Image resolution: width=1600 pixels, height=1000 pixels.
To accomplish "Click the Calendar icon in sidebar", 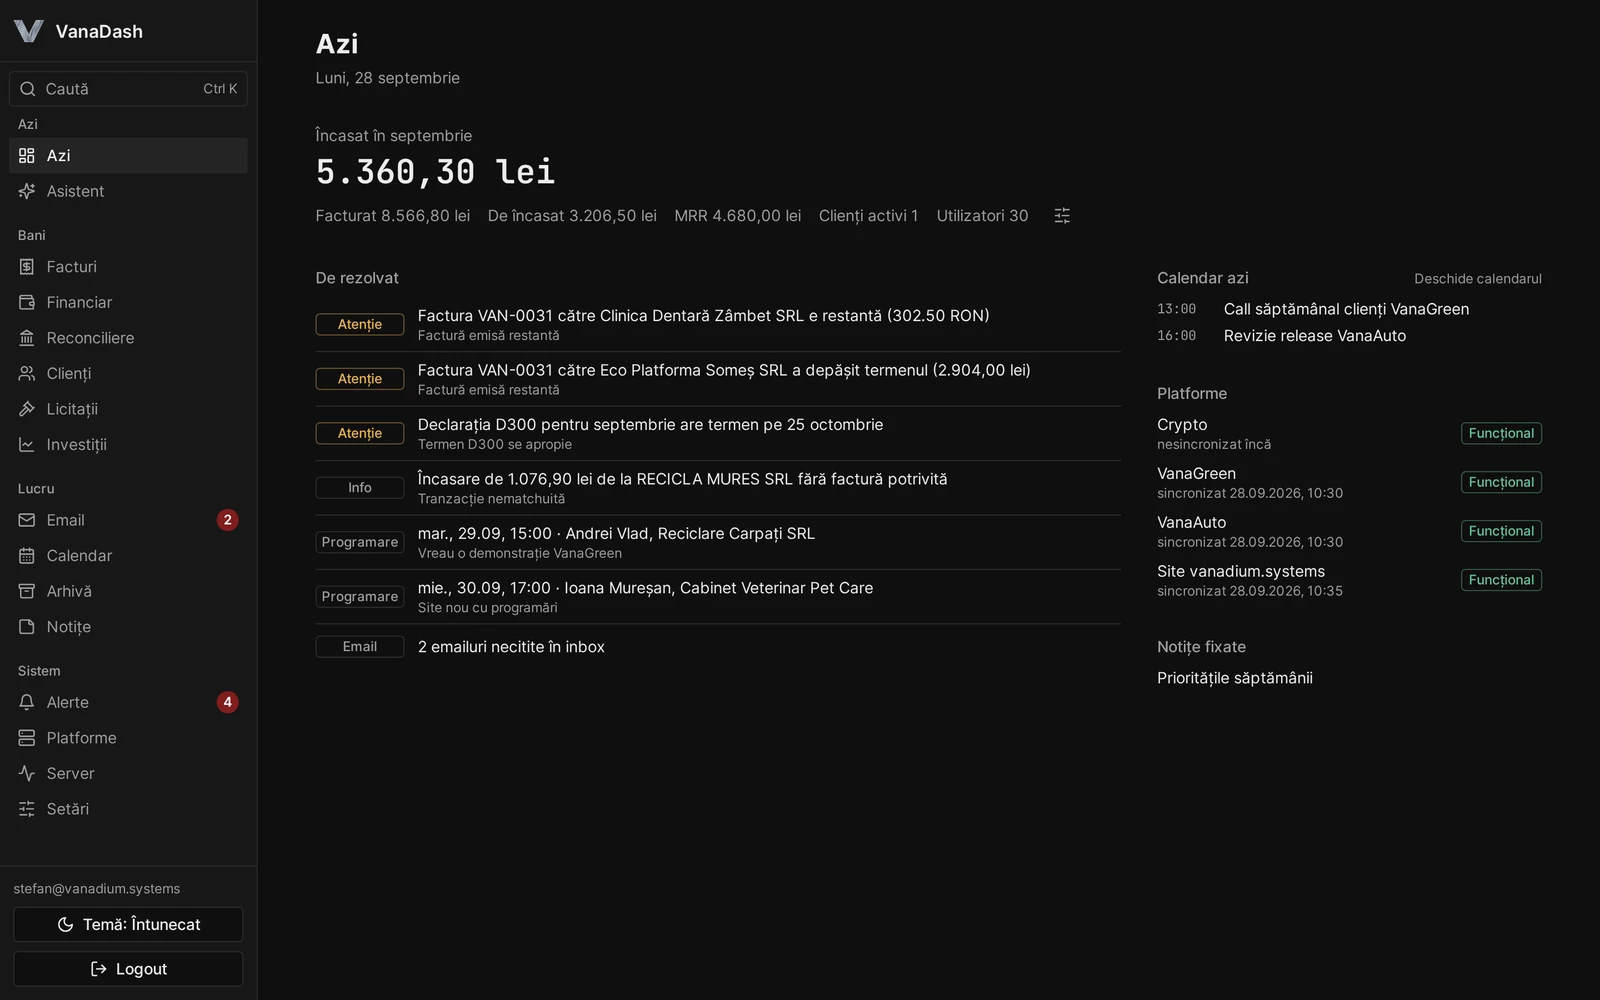I will pyautogui.click(x=27, y=556).
